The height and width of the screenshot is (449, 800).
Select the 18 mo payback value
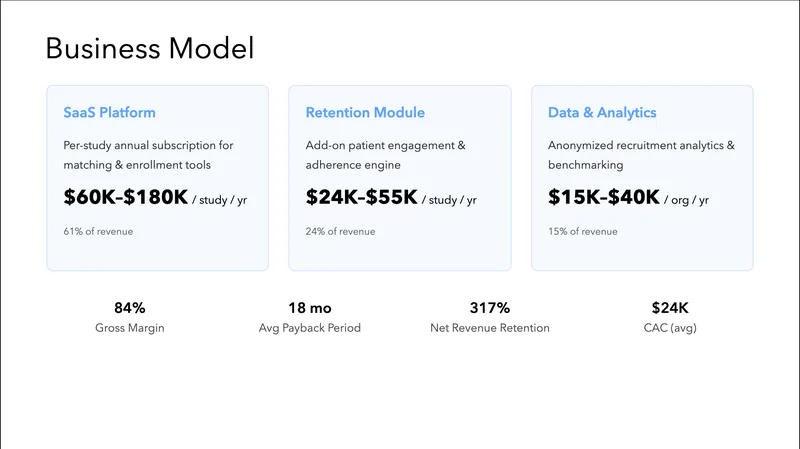click(x=309, y=308)
